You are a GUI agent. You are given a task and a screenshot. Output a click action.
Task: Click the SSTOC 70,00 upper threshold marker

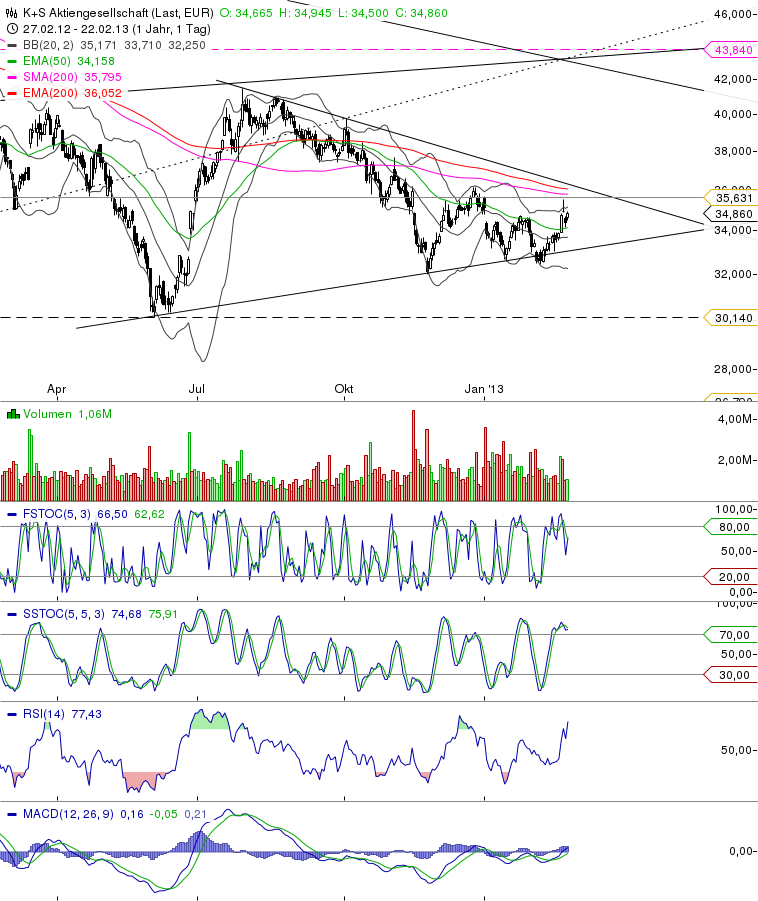730,634
